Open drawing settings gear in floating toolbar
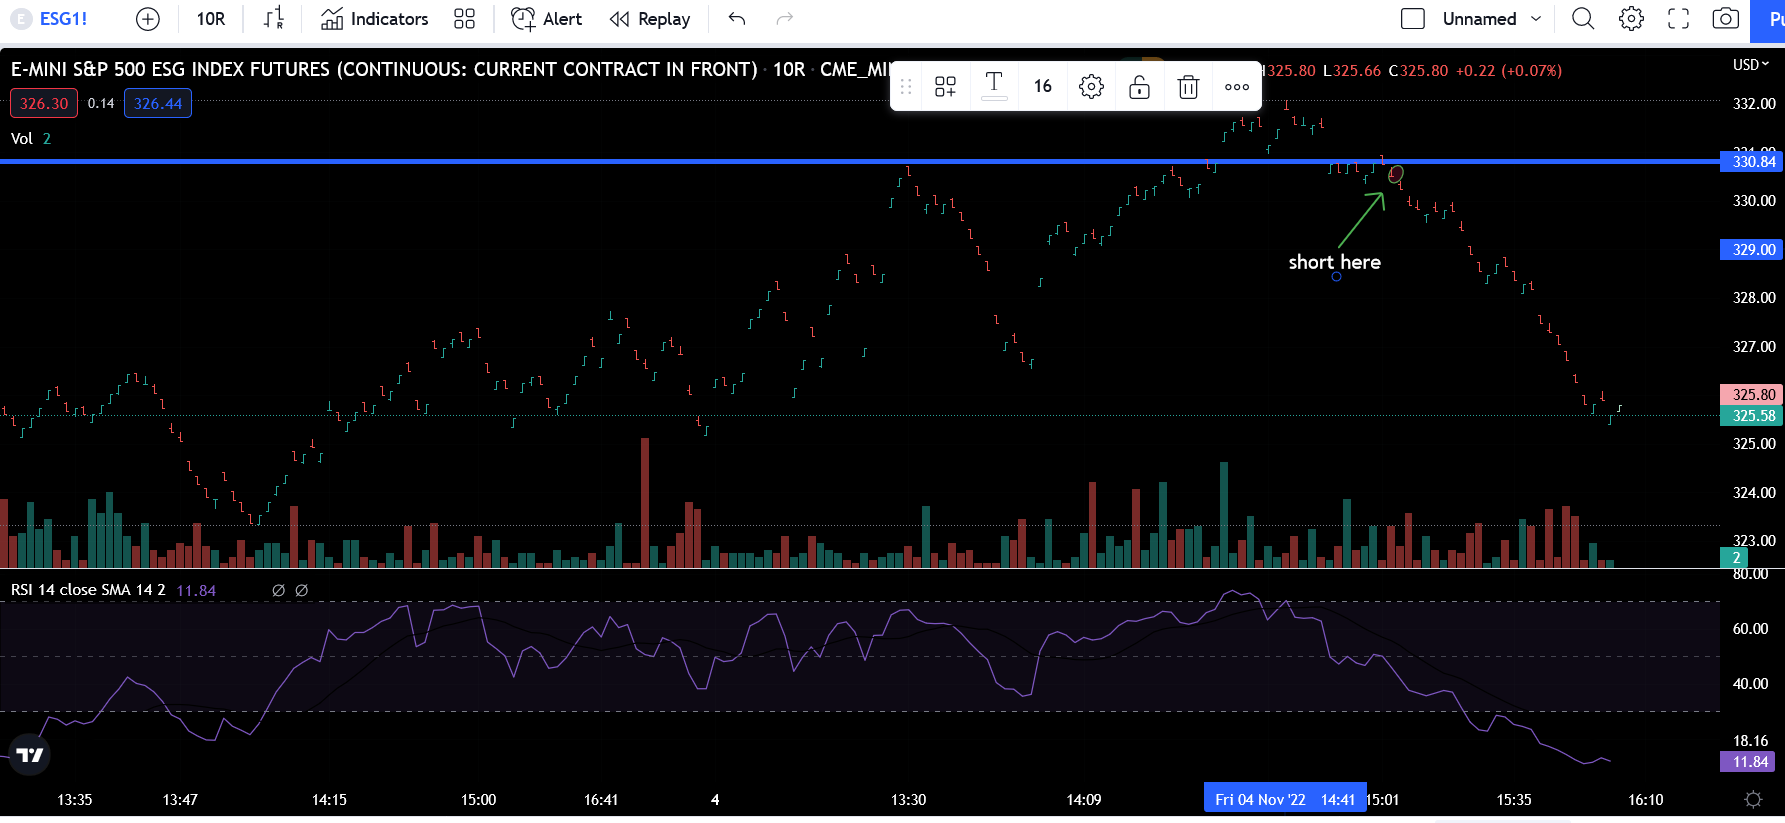Viewport: 1785px width, 823px height. 1091,87
